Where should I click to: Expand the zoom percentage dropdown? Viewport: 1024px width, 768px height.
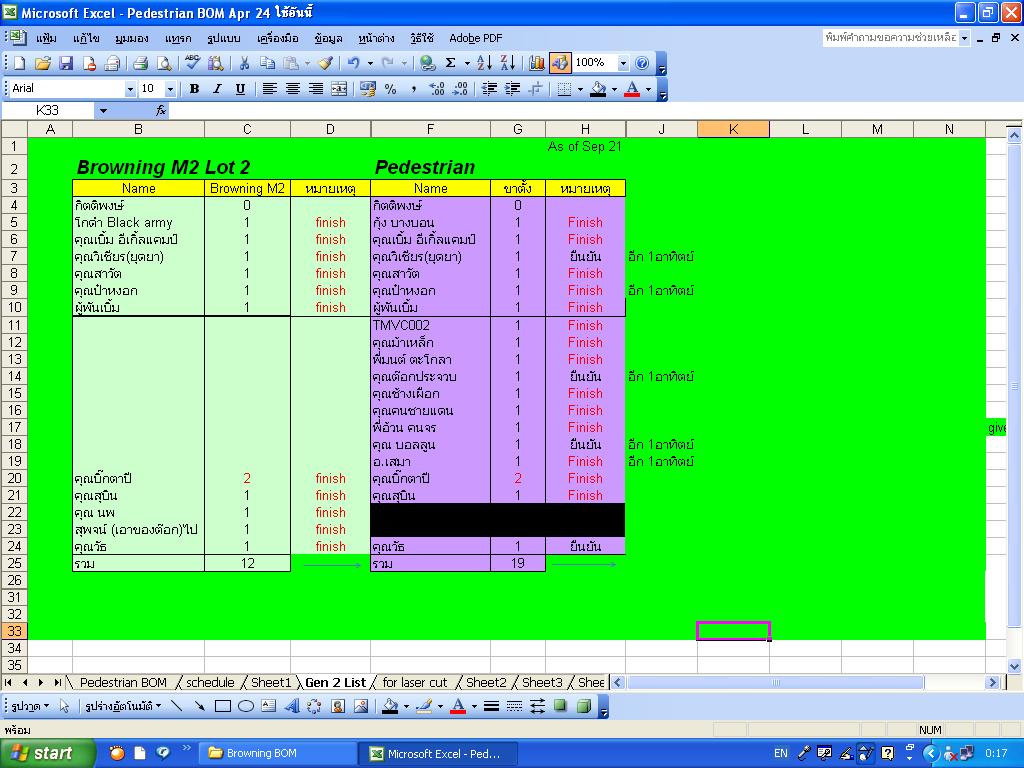pyautogui.click(x=623, y=63)
